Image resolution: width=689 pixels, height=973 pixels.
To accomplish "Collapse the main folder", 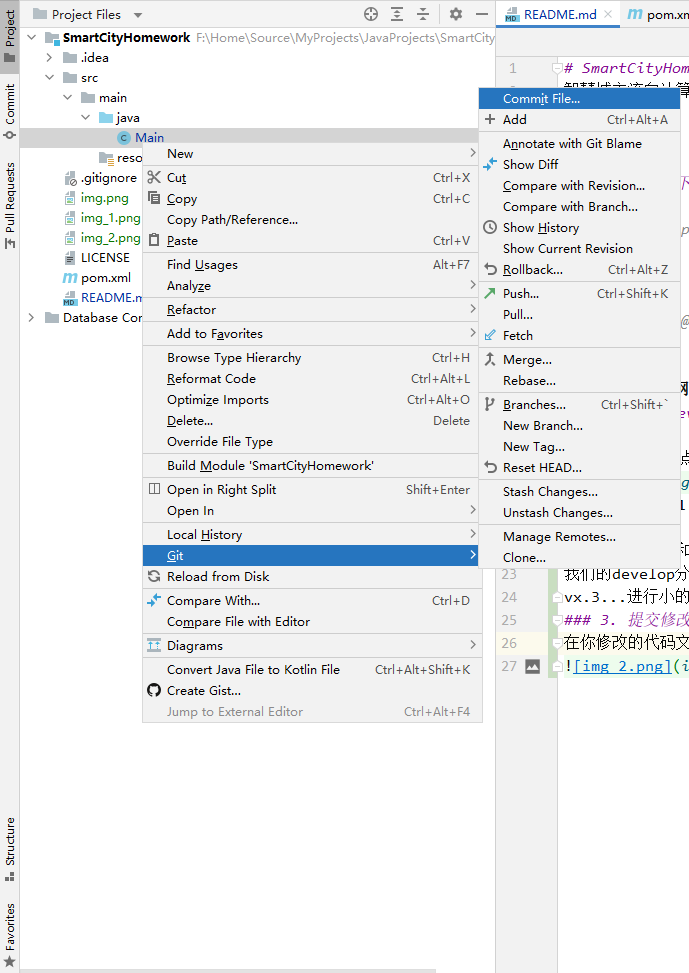I will (68, 97).
